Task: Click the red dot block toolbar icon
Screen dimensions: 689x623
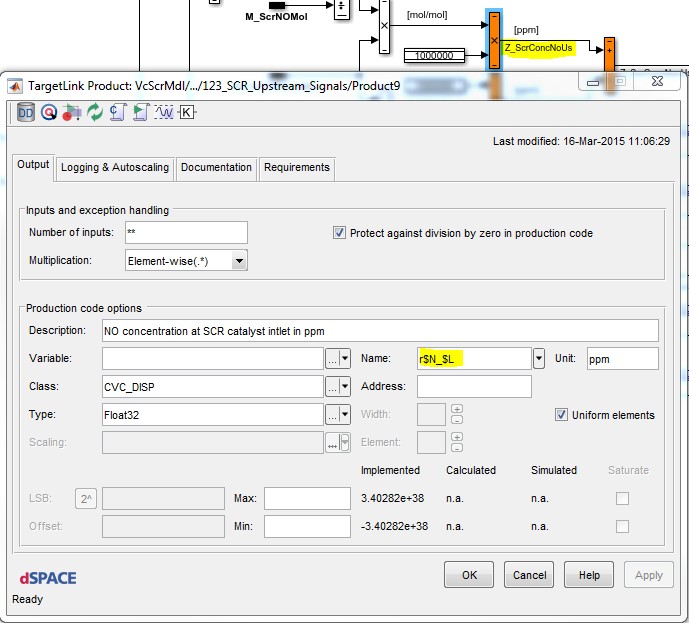Action: [72, 112]
